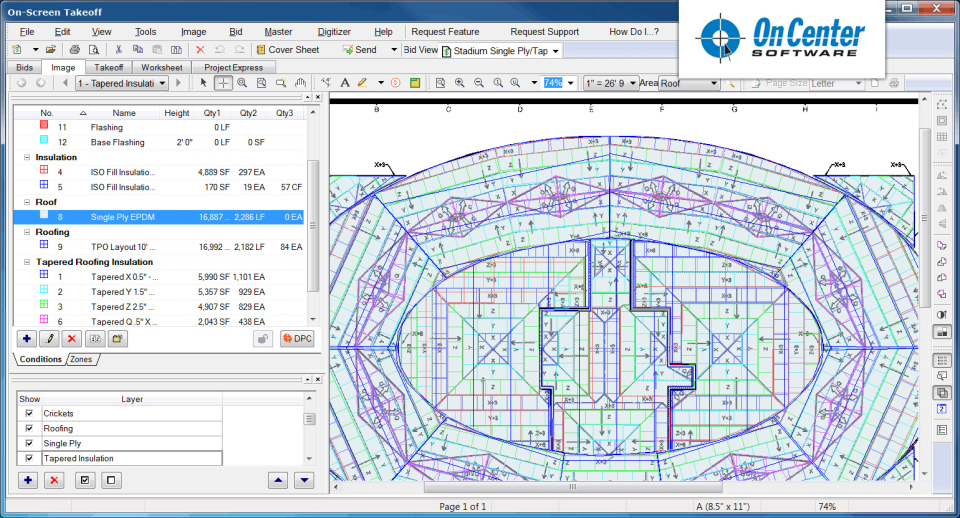Toggle the Roofing layer checkbox
The image size is (960, 518).
[29, 428]
